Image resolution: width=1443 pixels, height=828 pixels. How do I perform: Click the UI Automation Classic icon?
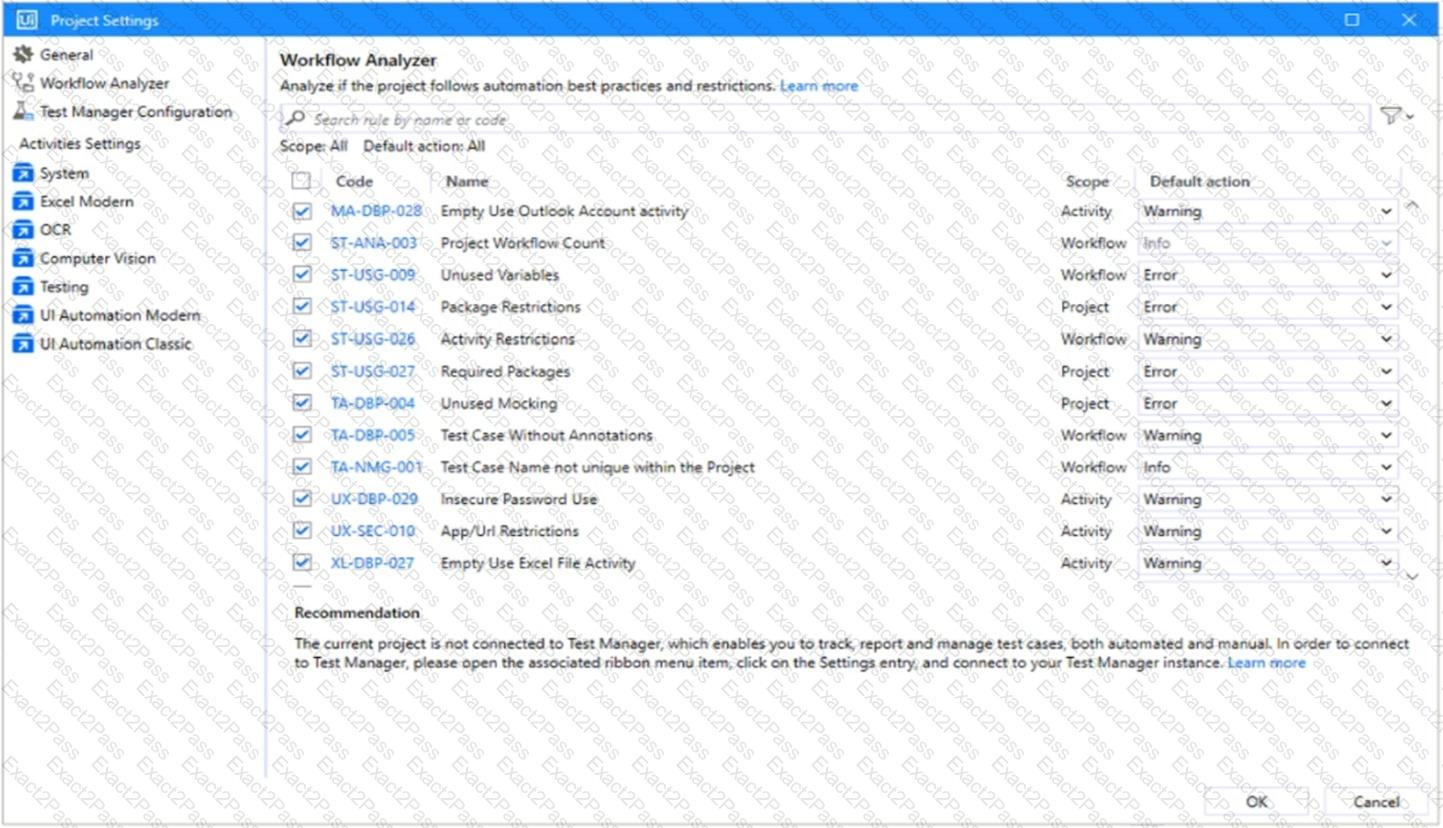pyautogui.click(x=22, y=344)
